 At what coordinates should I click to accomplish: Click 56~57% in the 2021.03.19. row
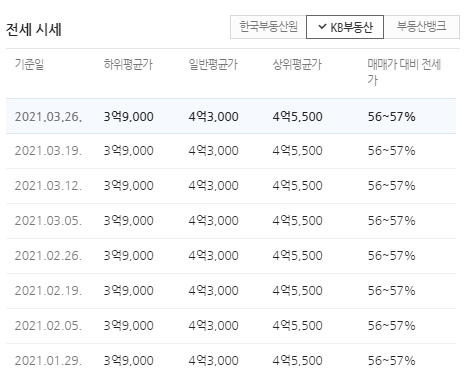click(392, 151)
